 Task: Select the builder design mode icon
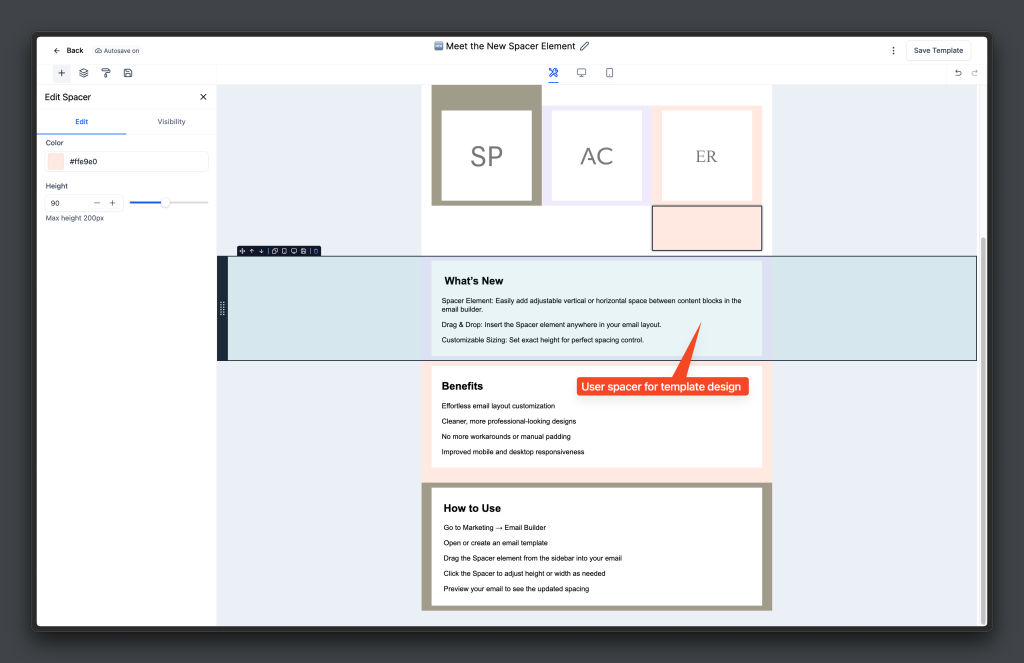tap(553, 73)
